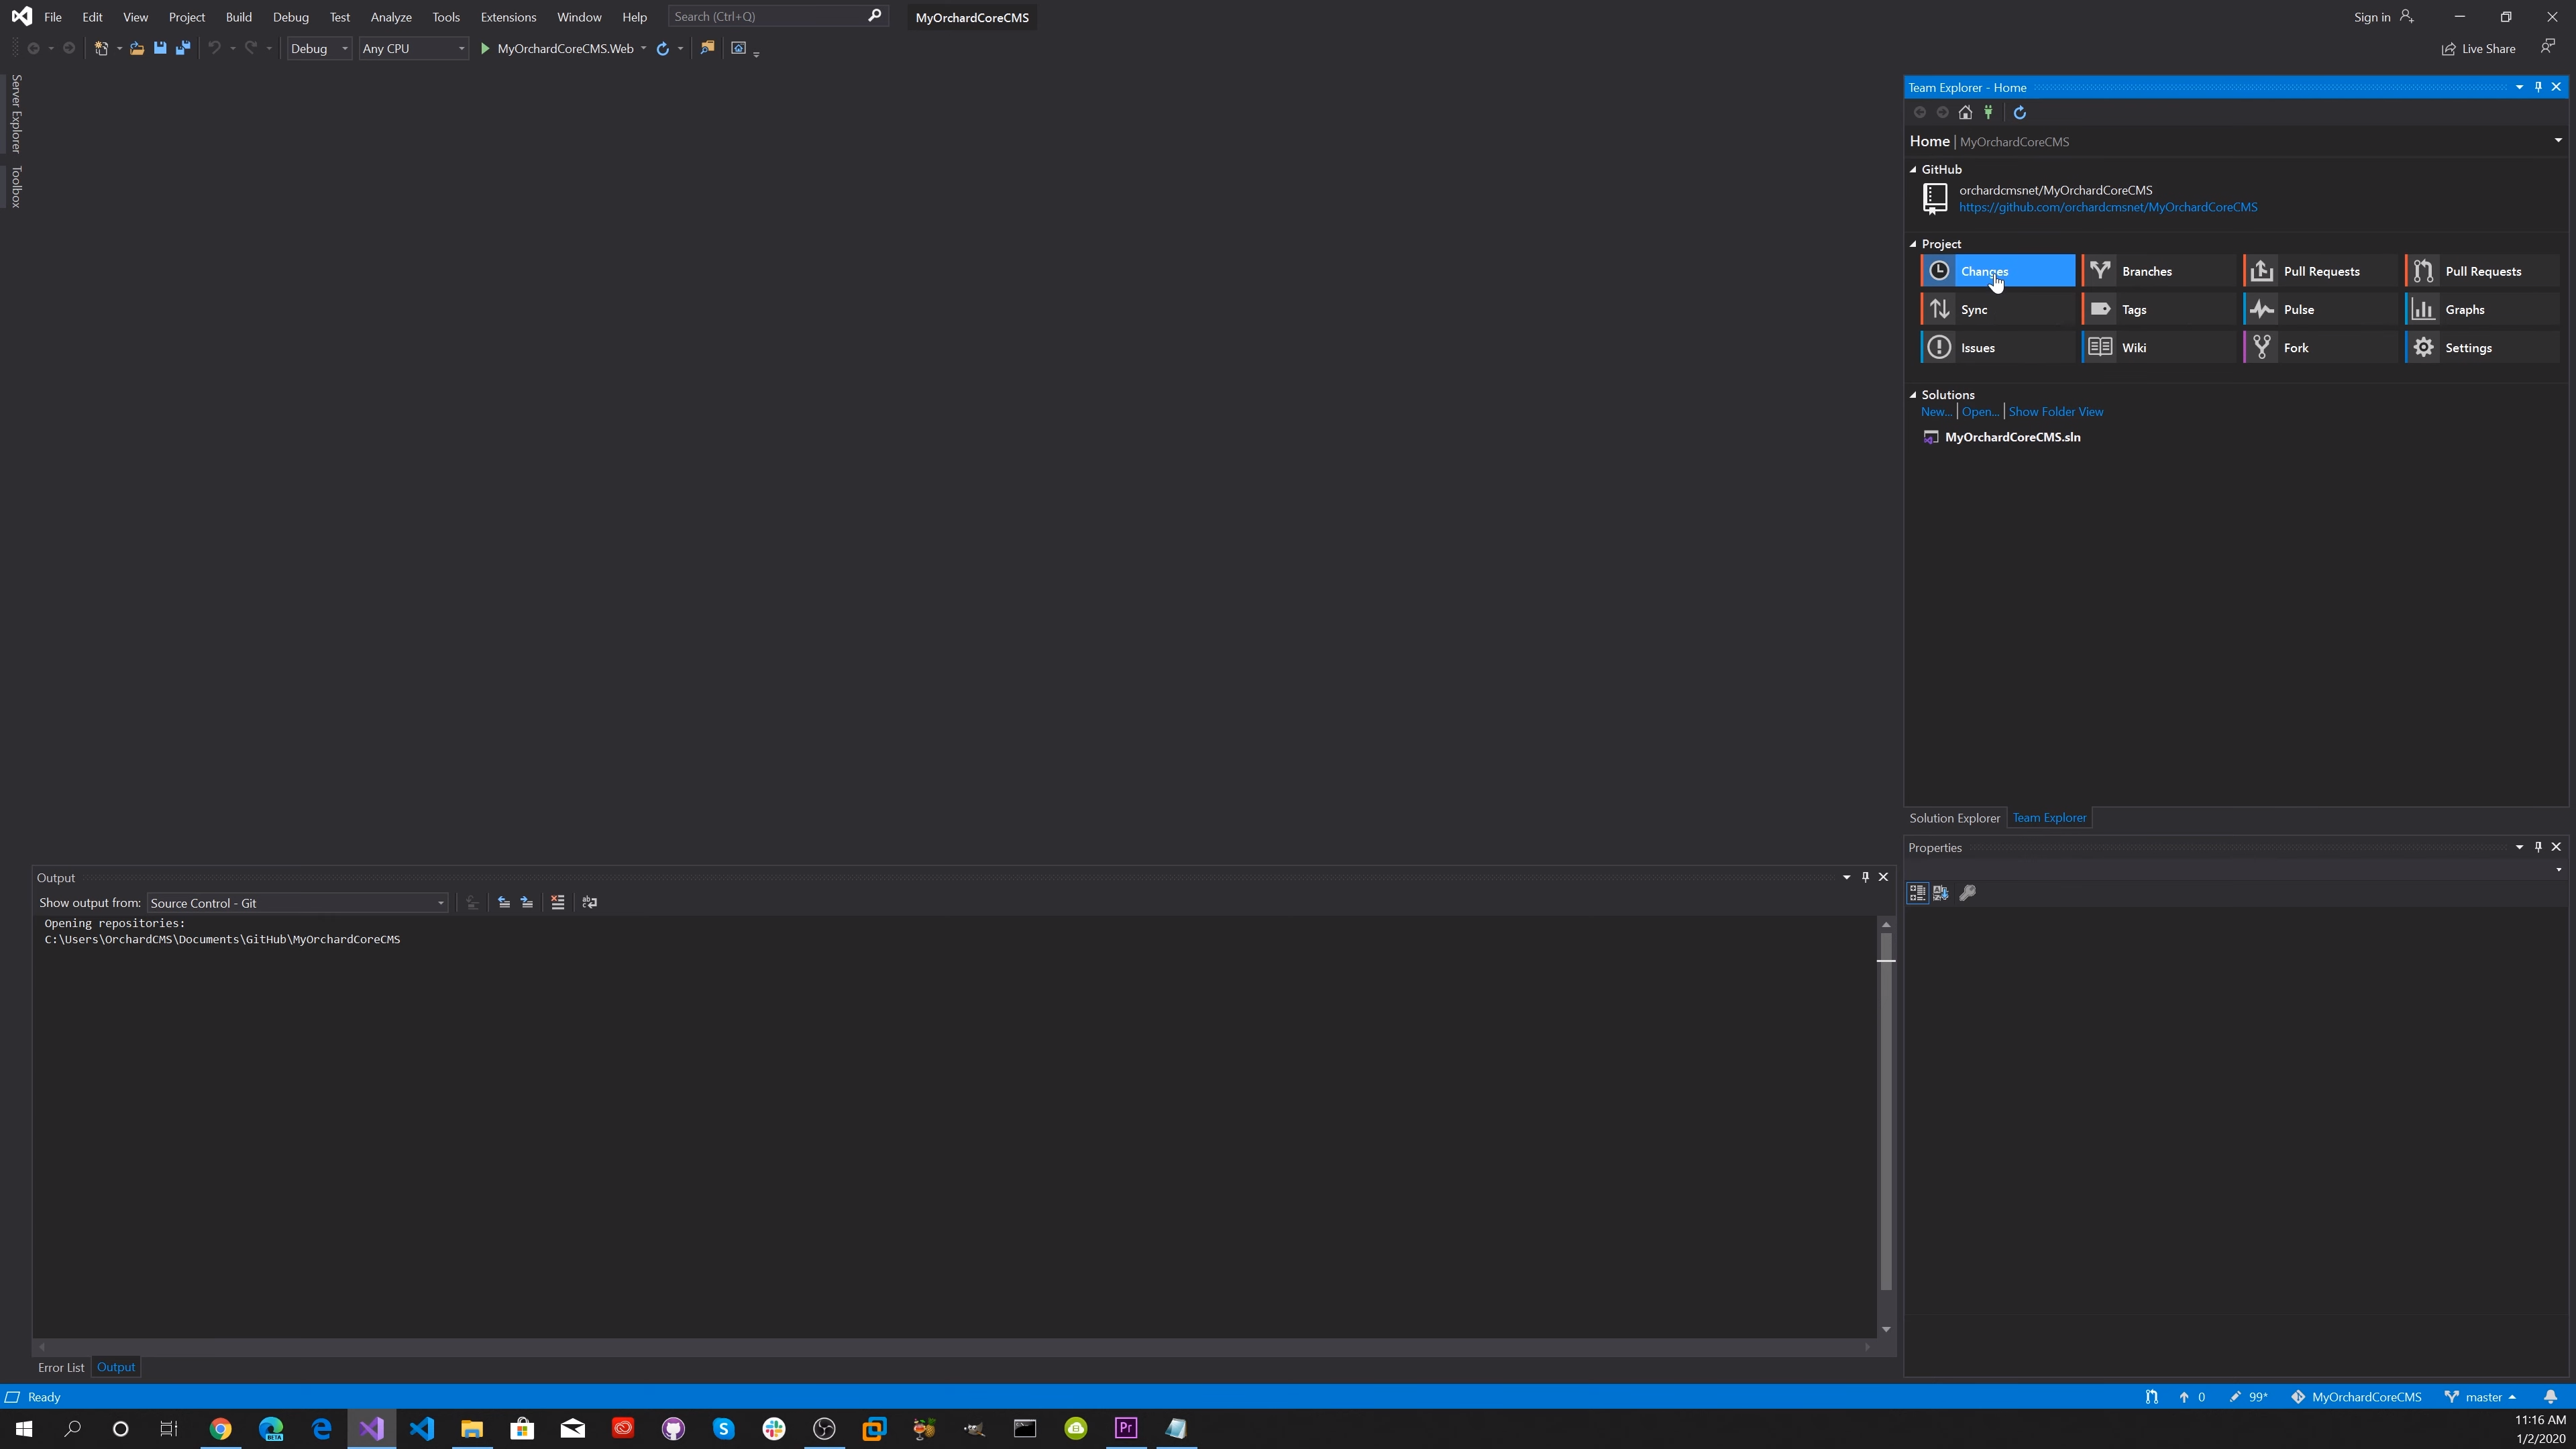Open the Analyze menu
The width and height of the screenshot is (2576, 1449).
(x=391, y=17)
